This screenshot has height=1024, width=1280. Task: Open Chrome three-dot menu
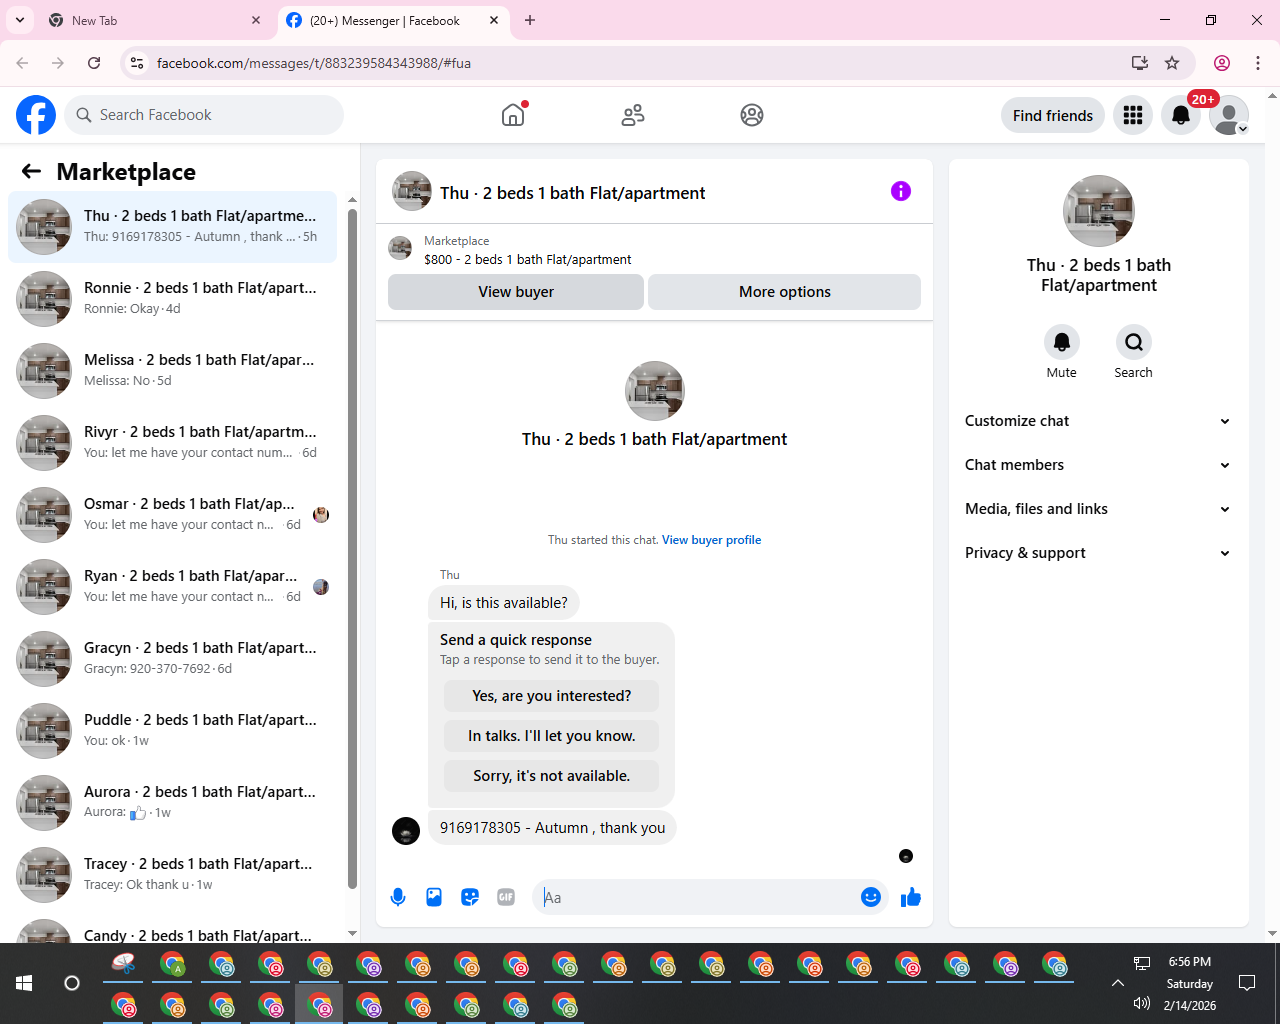[x=1258, y=63]
